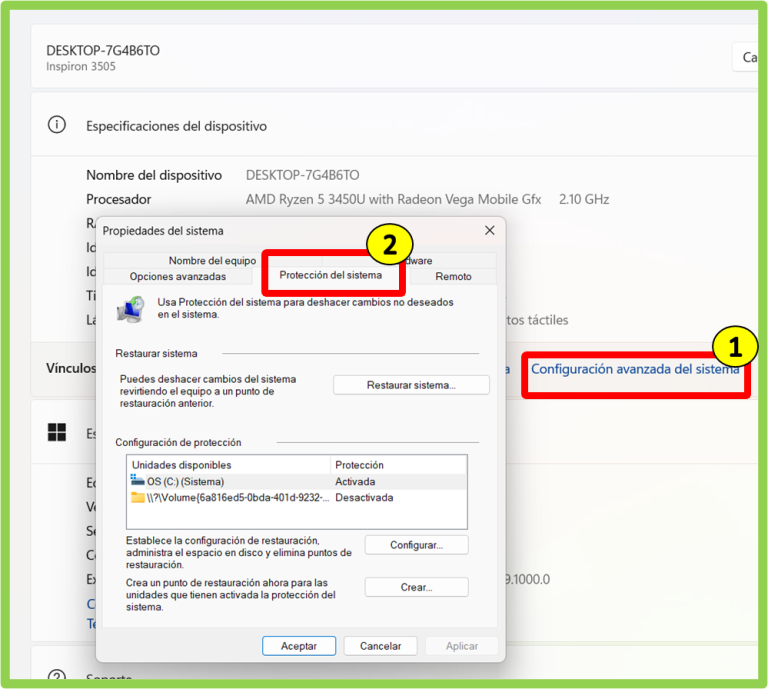Click the Unidades disponibles column header
This screenshot has height=689, width=768.
[229, 465]
